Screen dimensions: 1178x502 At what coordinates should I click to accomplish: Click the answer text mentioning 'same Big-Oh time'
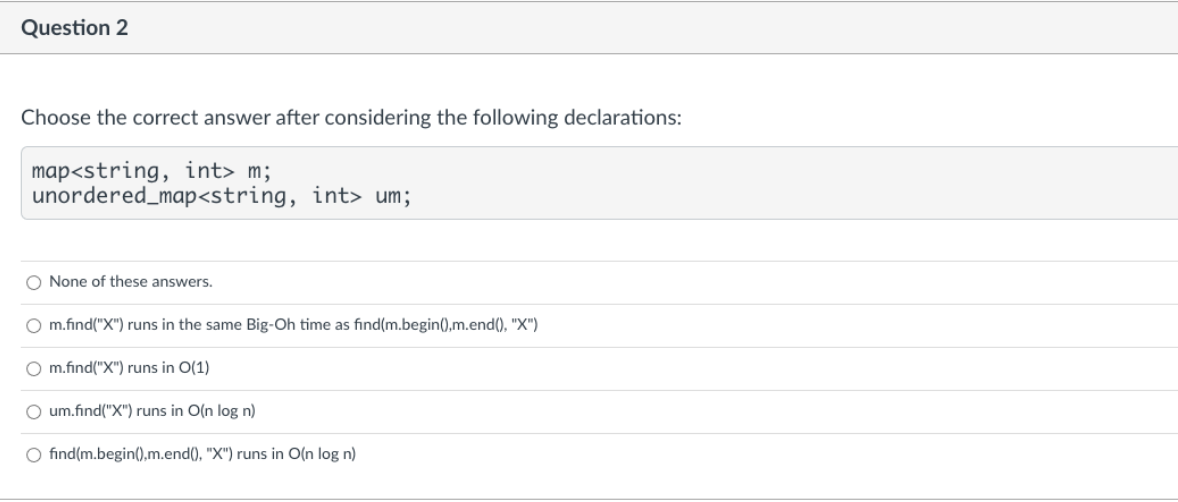click(x=292, y=325)
